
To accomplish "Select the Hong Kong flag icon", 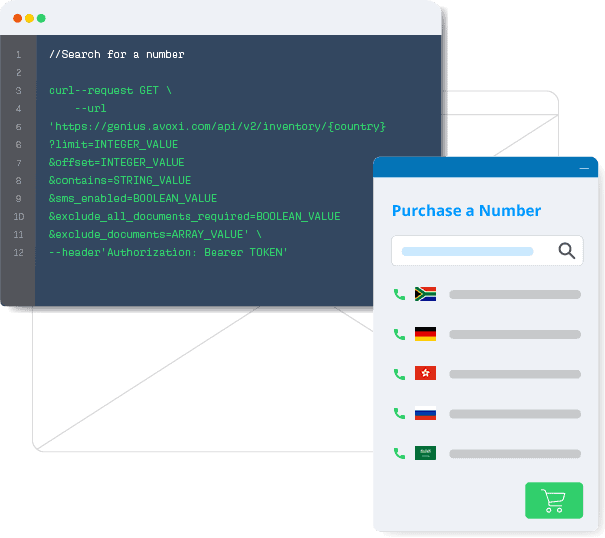I will coord(425,373).
